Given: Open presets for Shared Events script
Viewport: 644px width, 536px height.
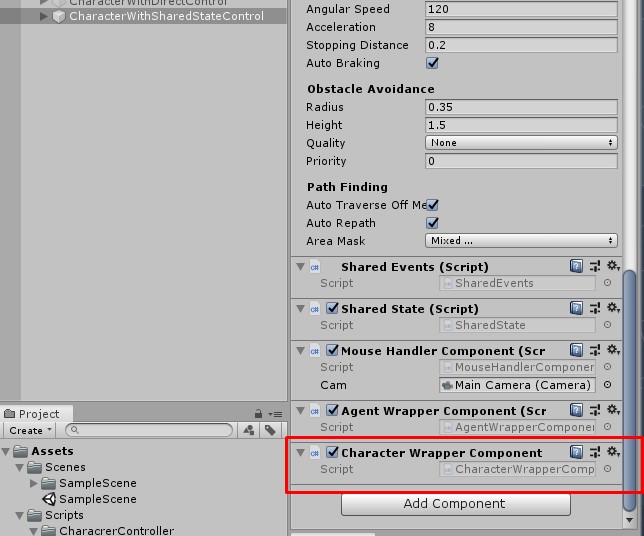Looking at the screenshot, I should pos(595,266).
